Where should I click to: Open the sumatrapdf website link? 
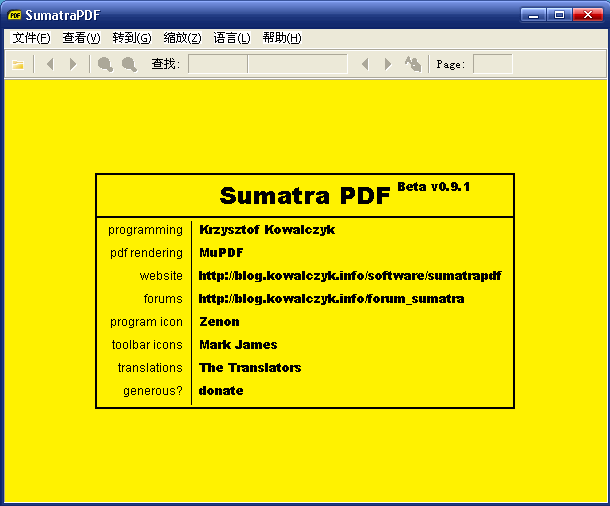click(x=350, y=276)
